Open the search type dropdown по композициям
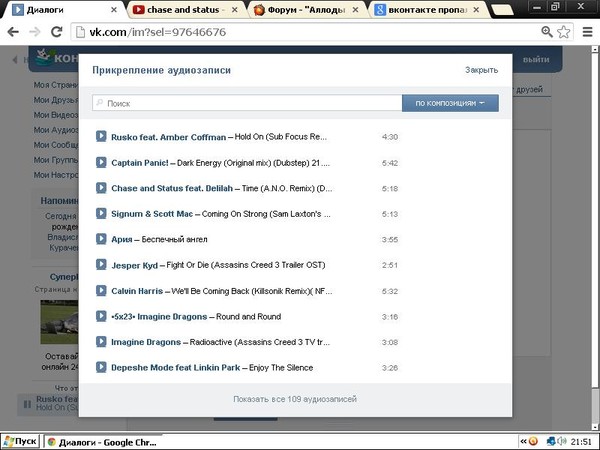The width and height of the screenshot is (600, 450). 450,103
